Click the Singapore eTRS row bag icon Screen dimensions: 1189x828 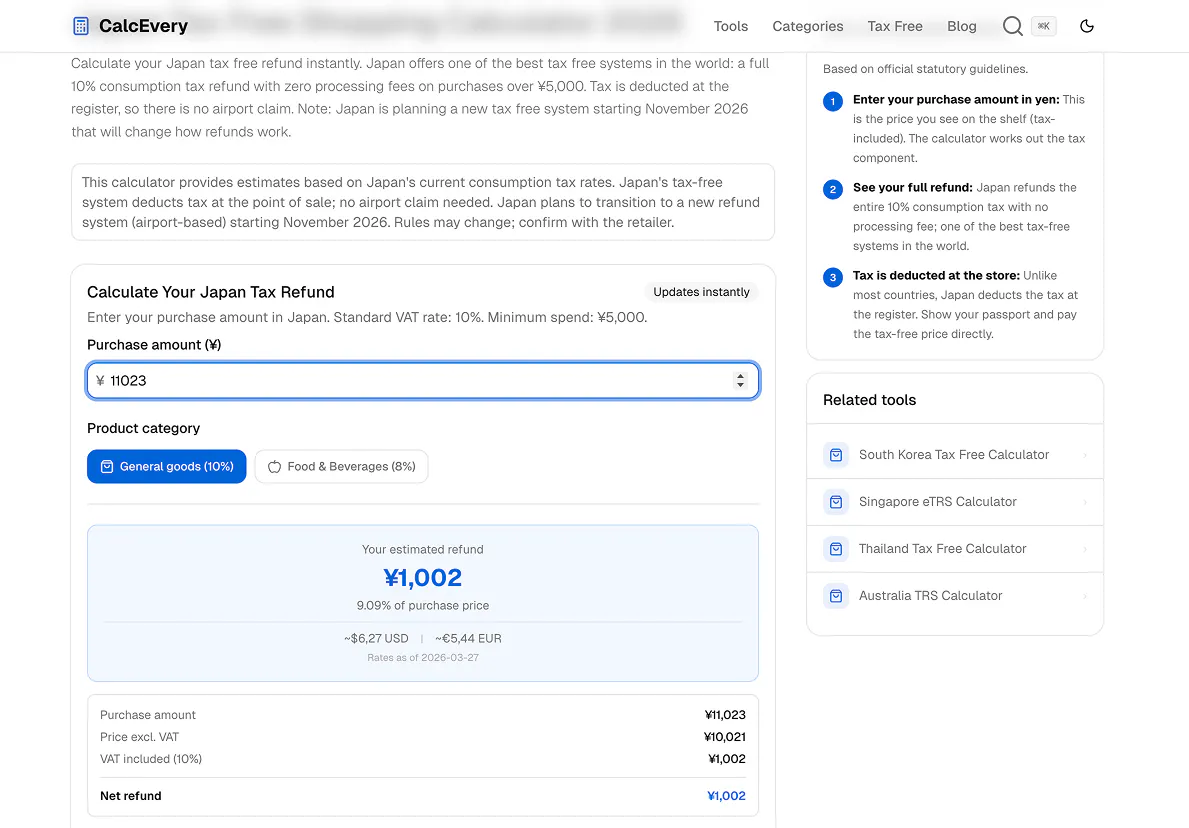coord(836,502)
